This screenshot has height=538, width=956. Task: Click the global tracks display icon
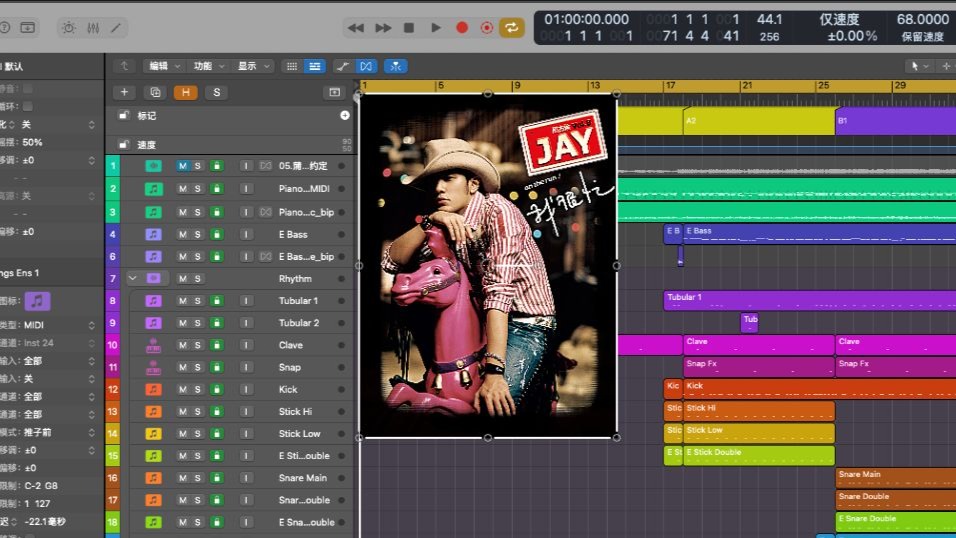coord(334,92)
